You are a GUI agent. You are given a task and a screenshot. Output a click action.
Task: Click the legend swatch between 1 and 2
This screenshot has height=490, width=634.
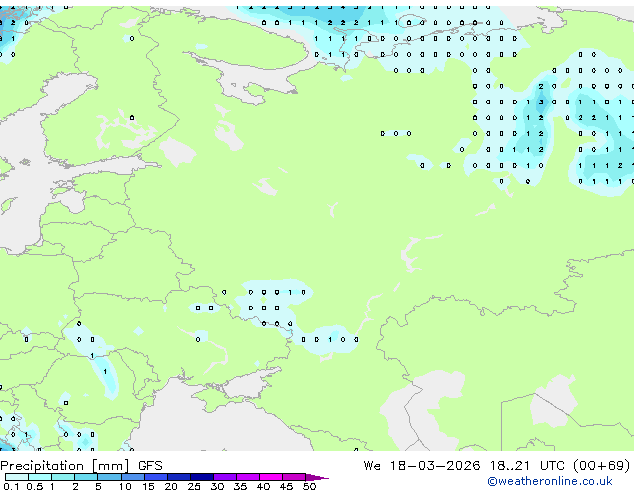tap(63, 477)
